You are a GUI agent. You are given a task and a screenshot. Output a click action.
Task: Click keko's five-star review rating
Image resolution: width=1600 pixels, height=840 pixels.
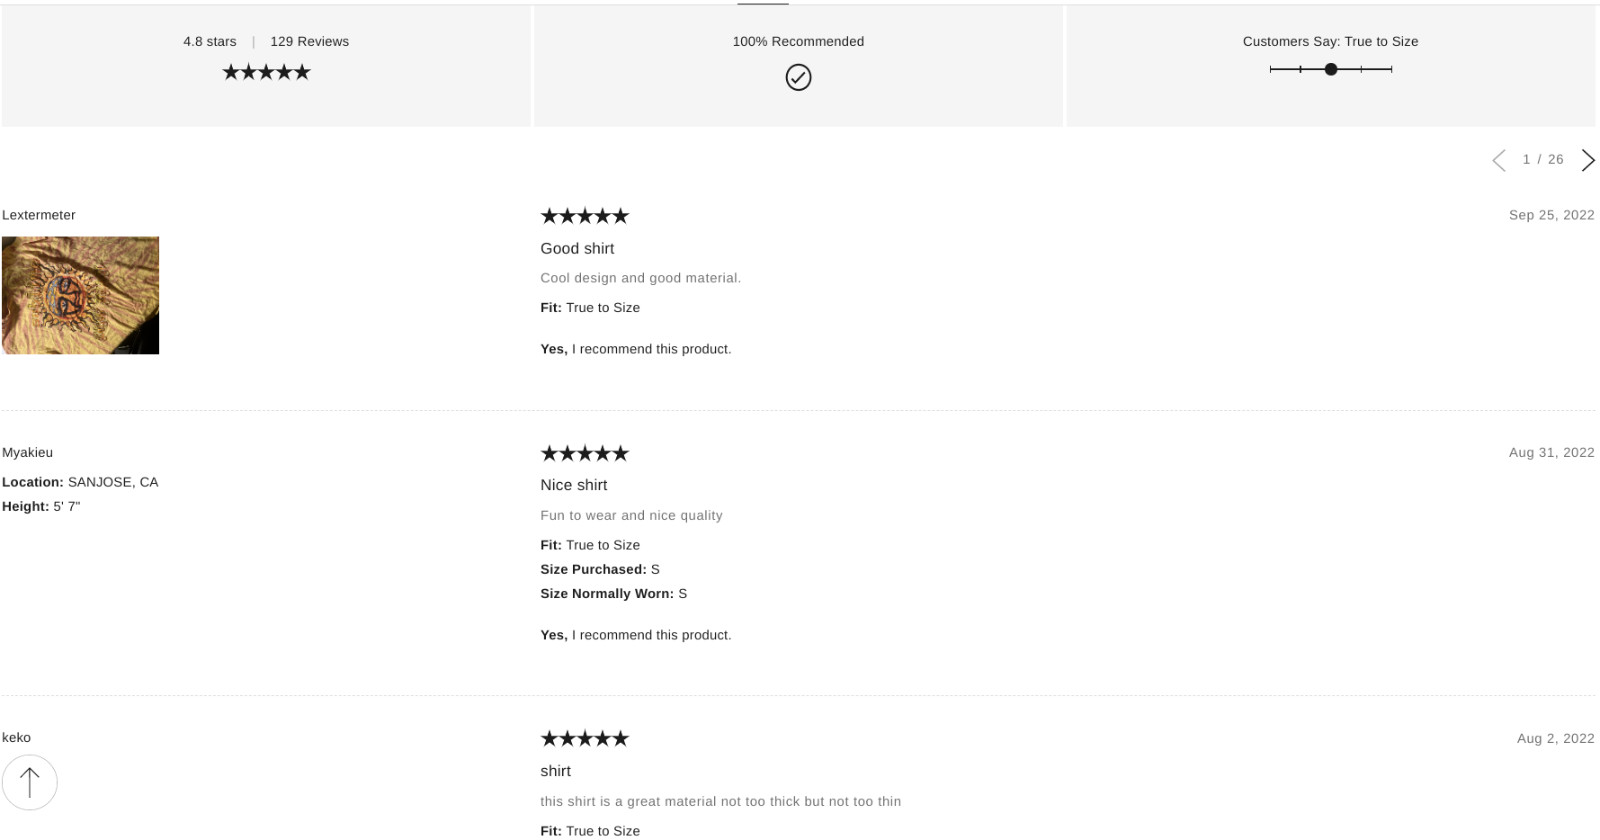pyautogui.click(x=584, y=739)
